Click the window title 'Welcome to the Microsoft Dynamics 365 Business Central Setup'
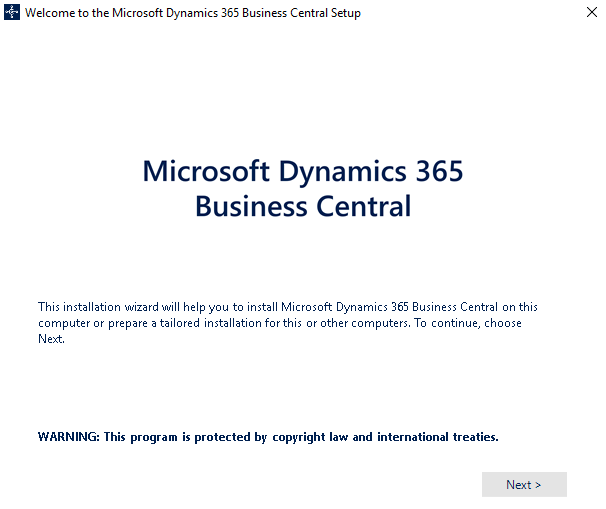606x509 pixels. click(193, 13)
